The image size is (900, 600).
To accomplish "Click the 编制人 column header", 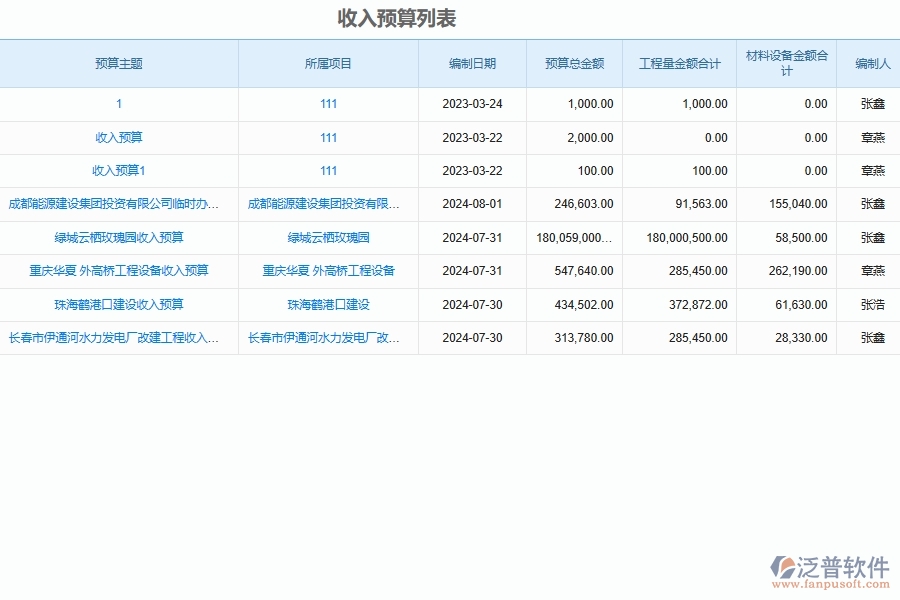I will (x=870, y=62).
